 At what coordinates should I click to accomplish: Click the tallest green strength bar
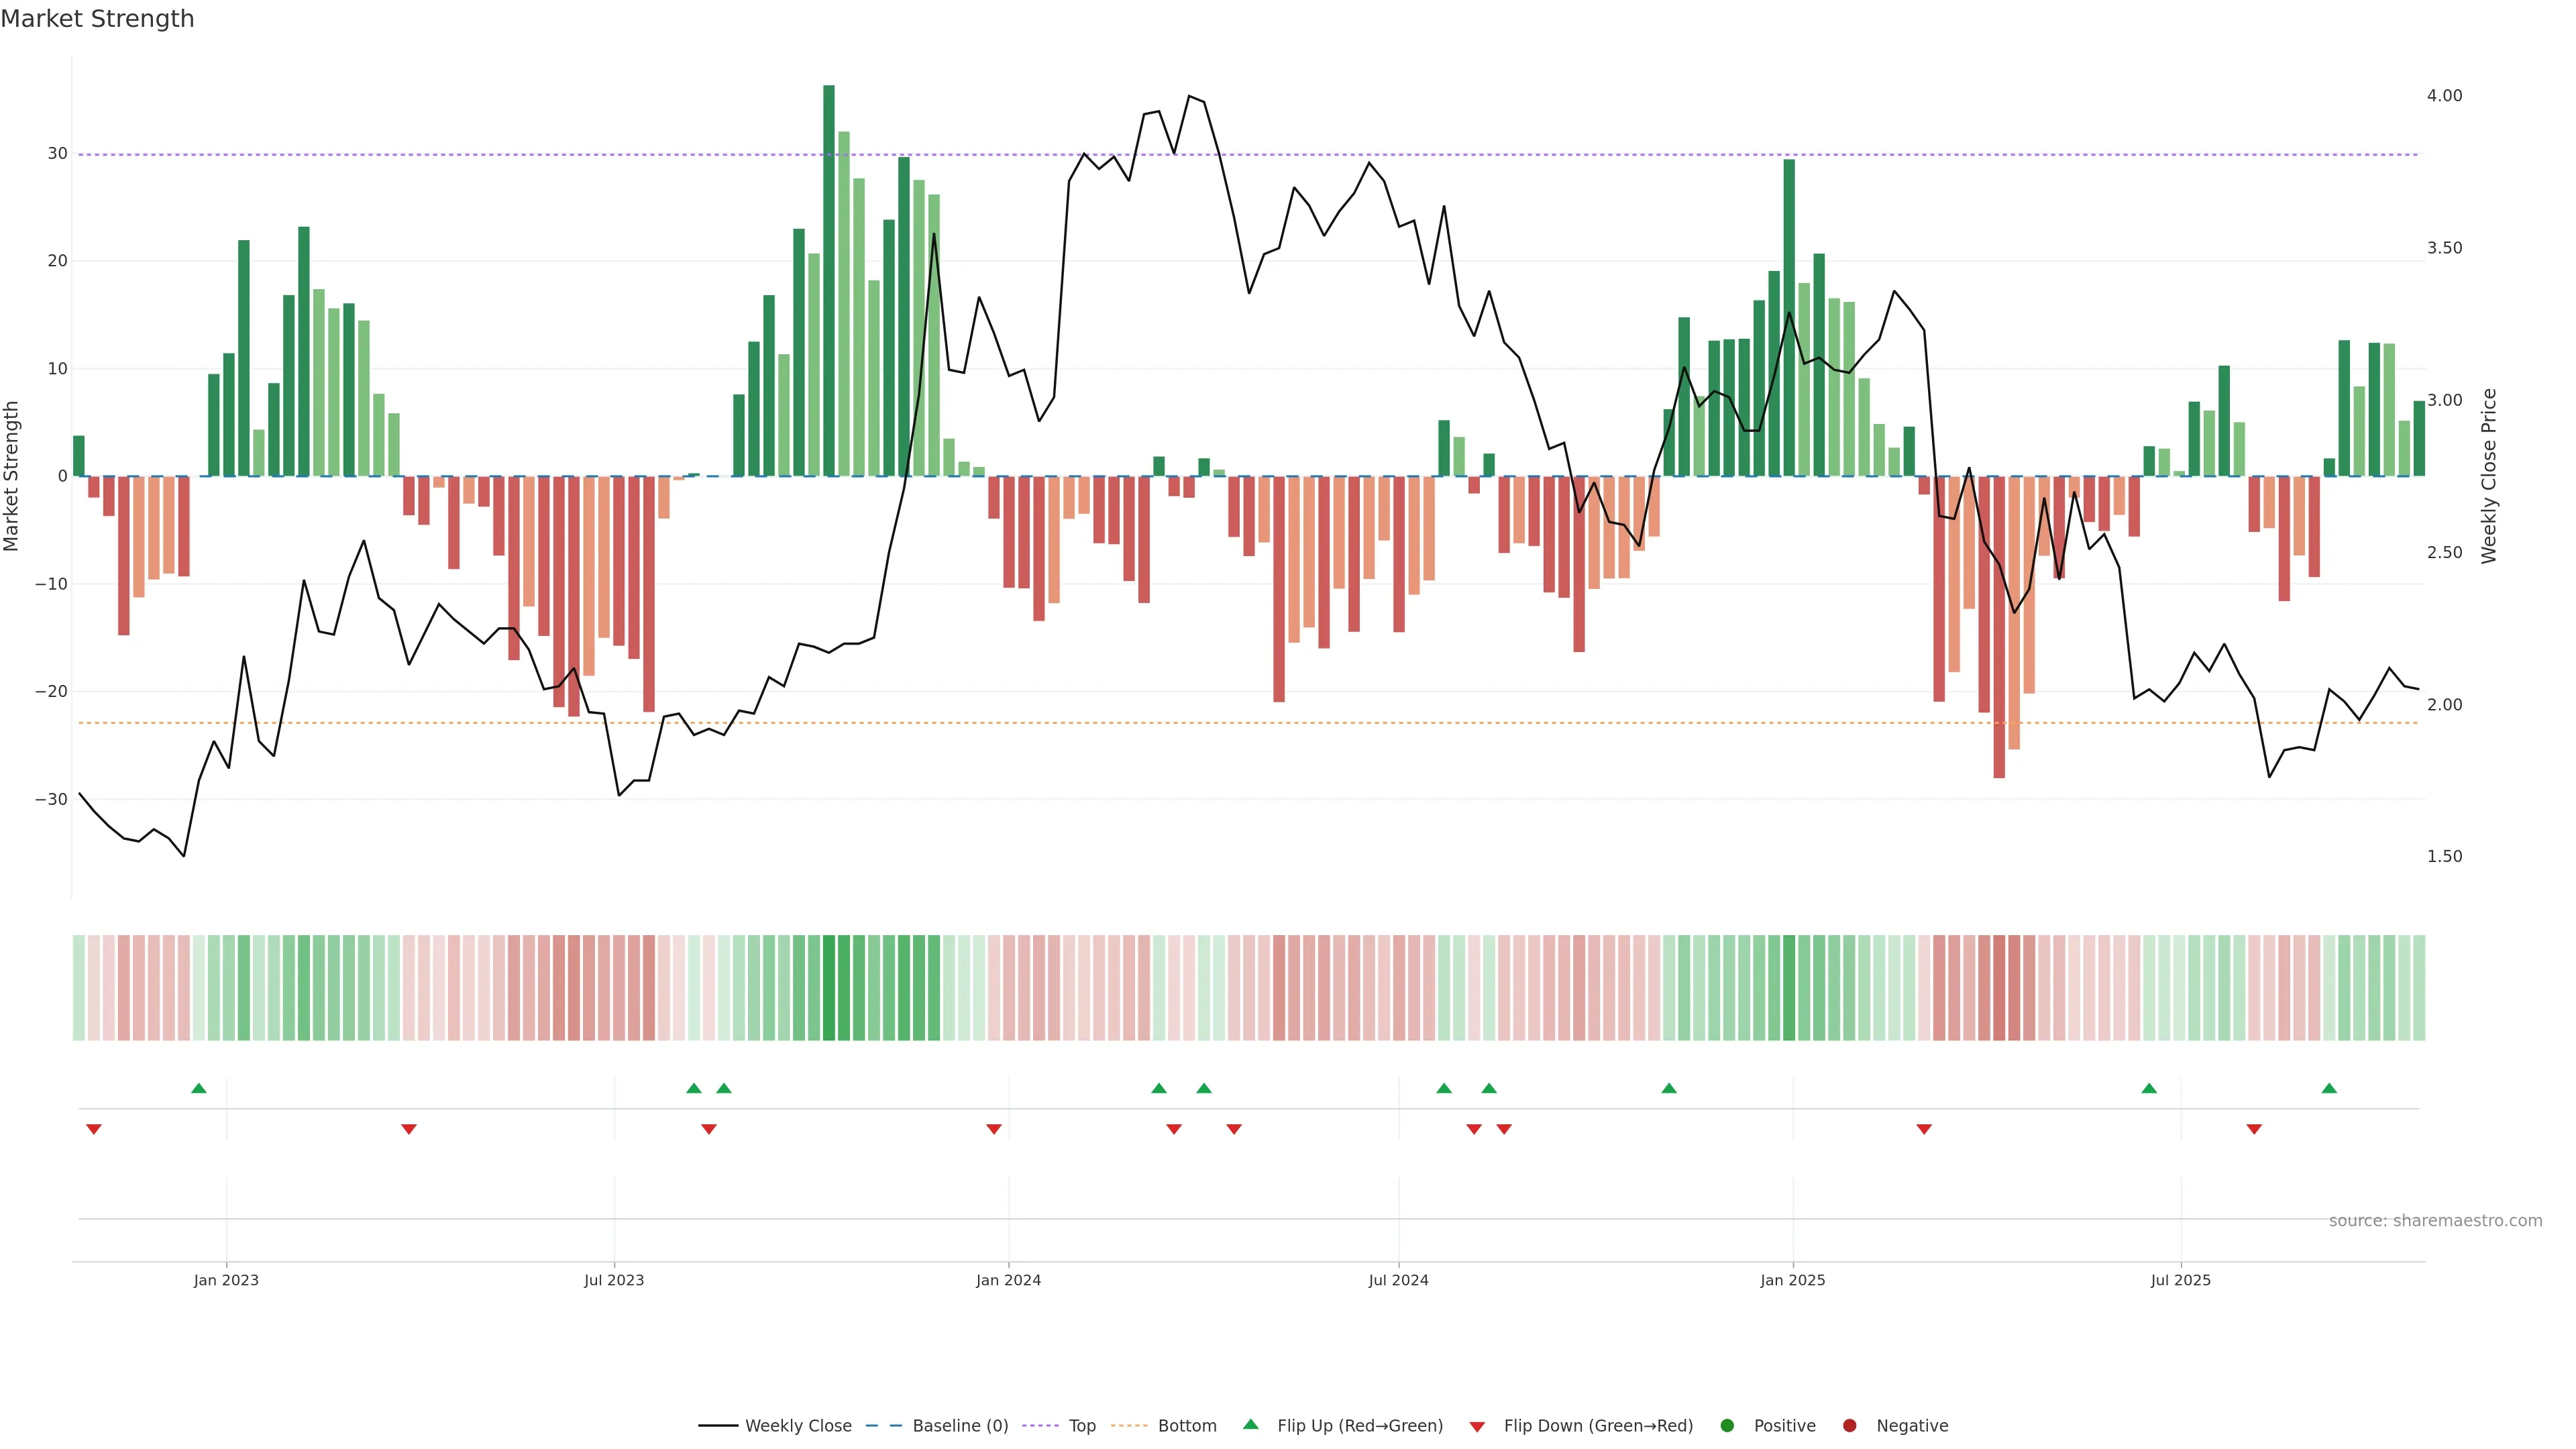[829, 280]
